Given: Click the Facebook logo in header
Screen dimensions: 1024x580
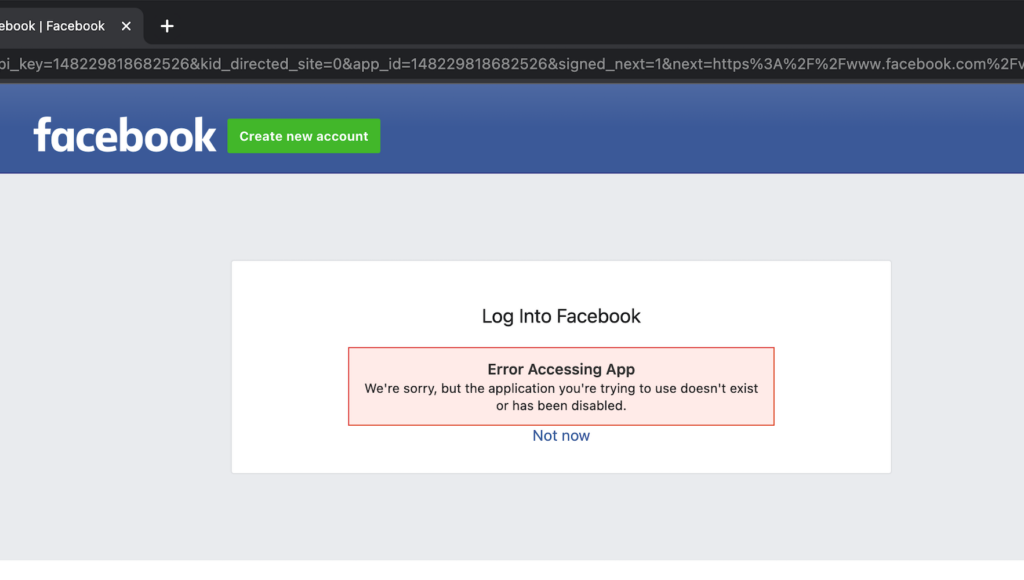Looking at the screenshot, I should (x=124, y=135).
